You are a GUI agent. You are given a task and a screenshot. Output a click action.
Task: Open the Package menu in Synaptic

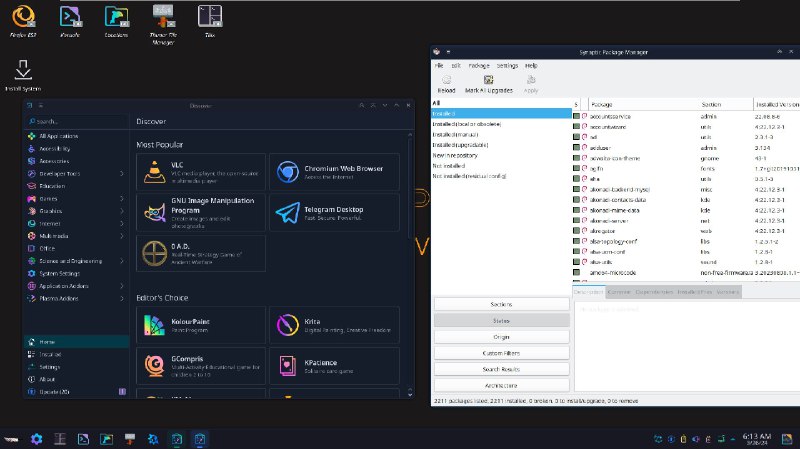479,65
